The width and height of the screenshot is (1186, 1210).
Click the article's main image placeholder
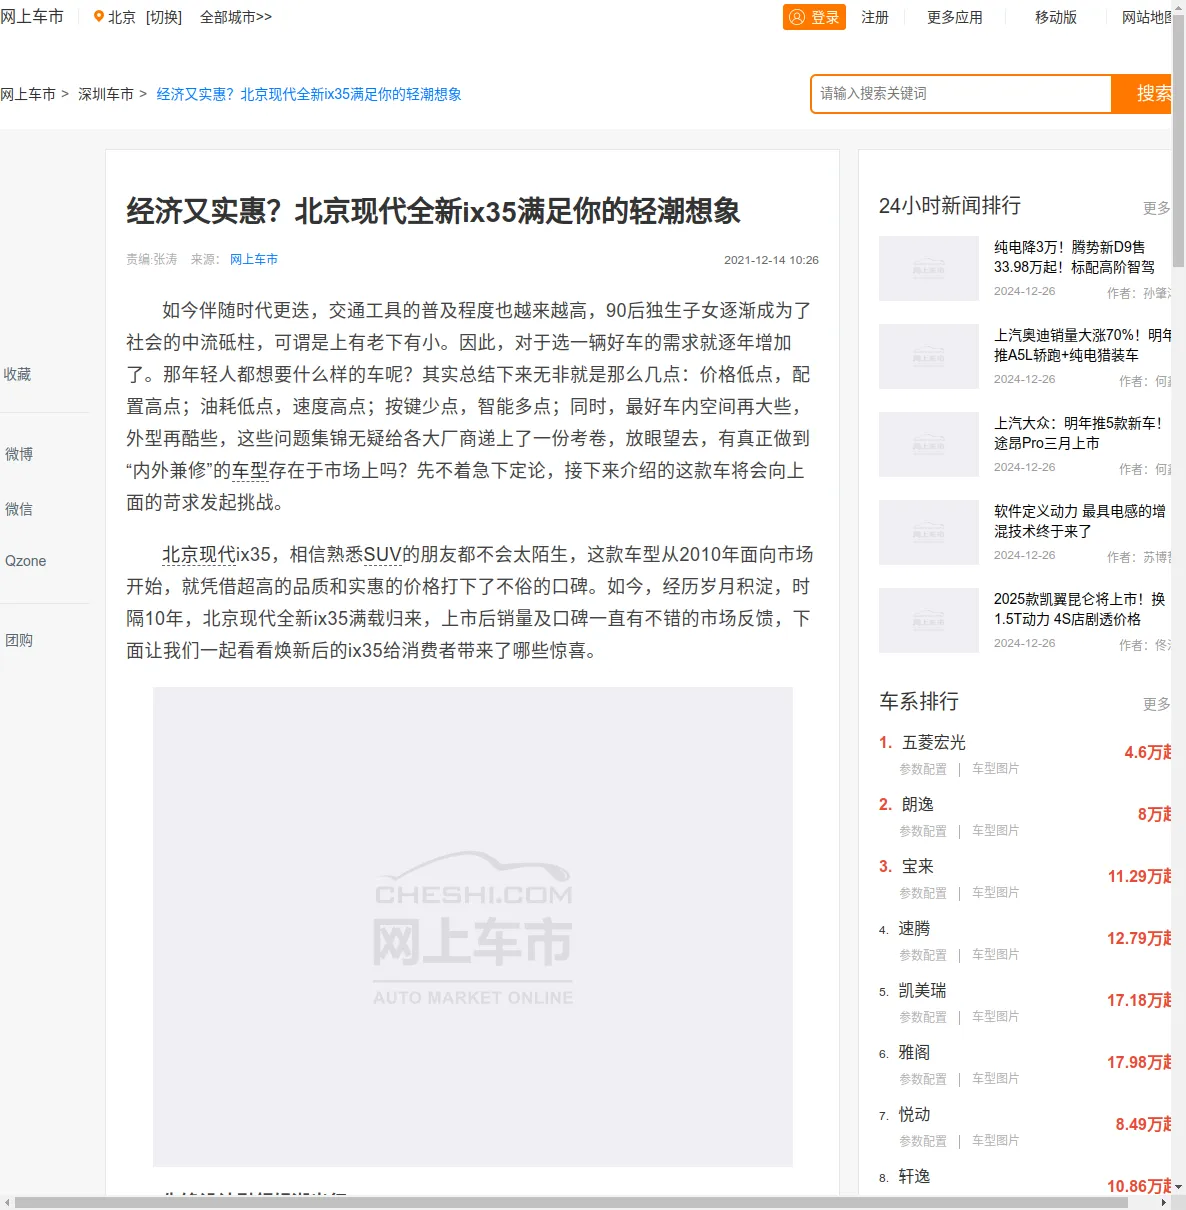tap(473, 927)
